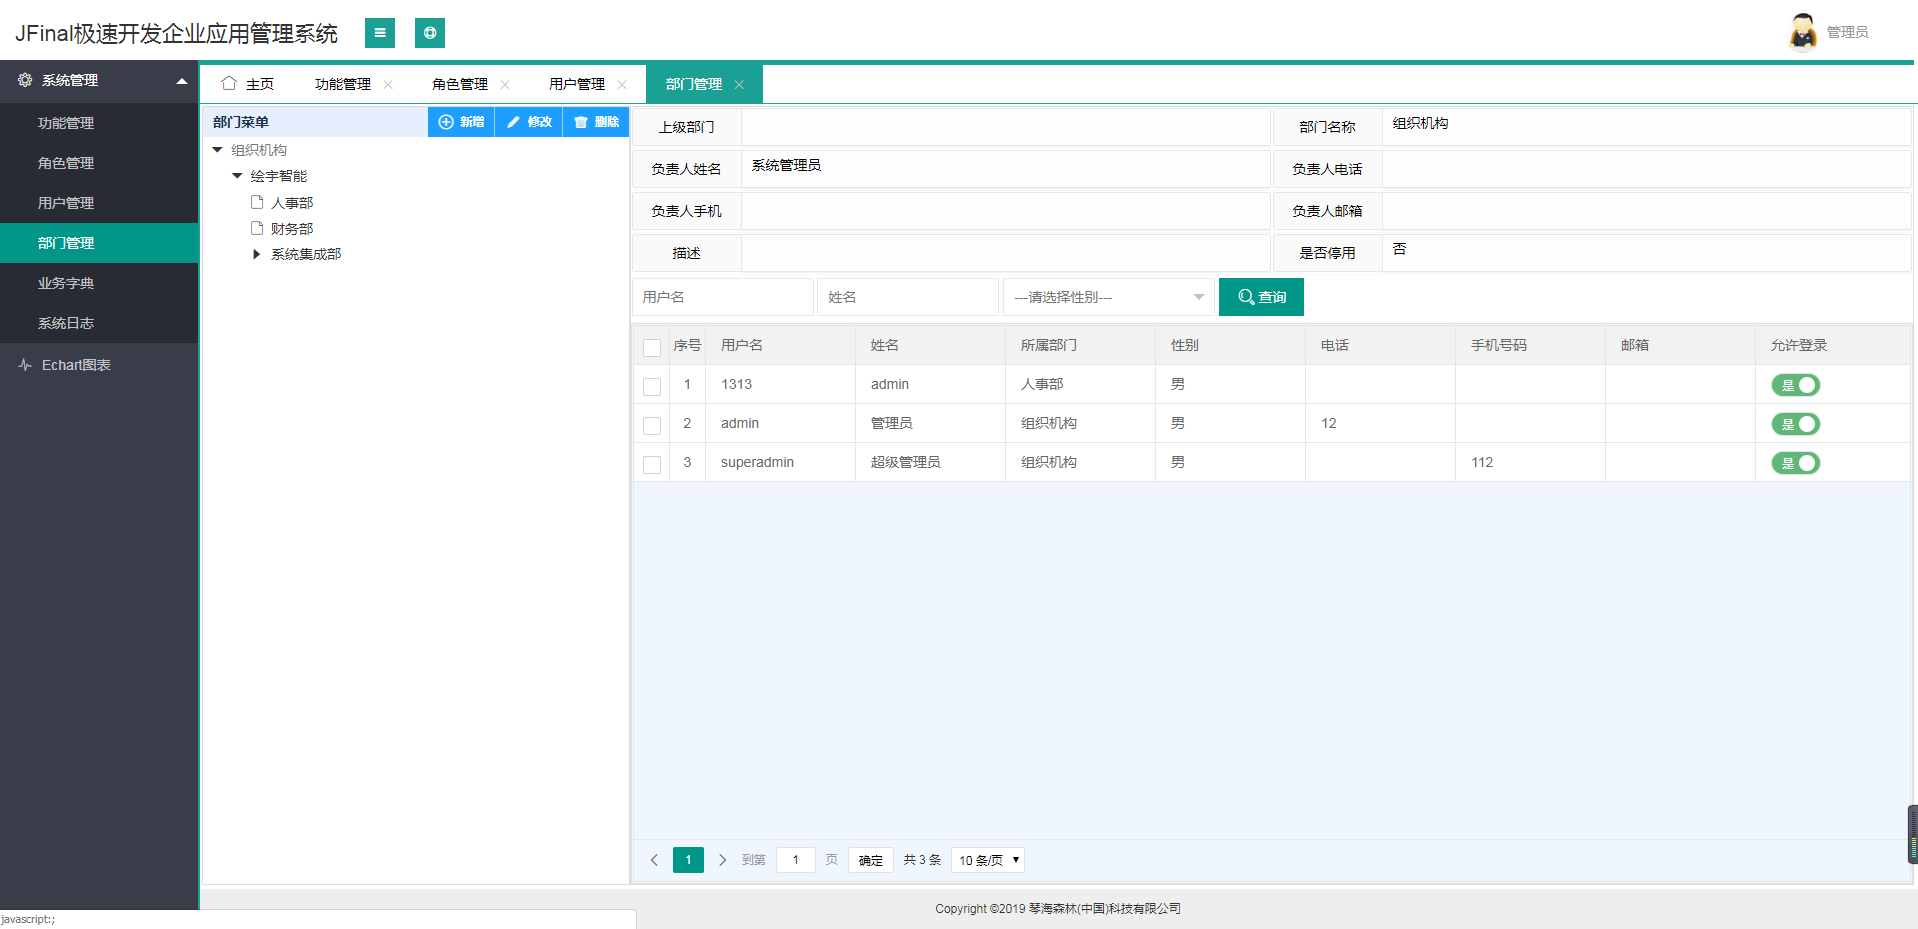Click the sidebar collapse hamburger icon
Viewport: 1918px width, 929px height.
click(380, 33)
